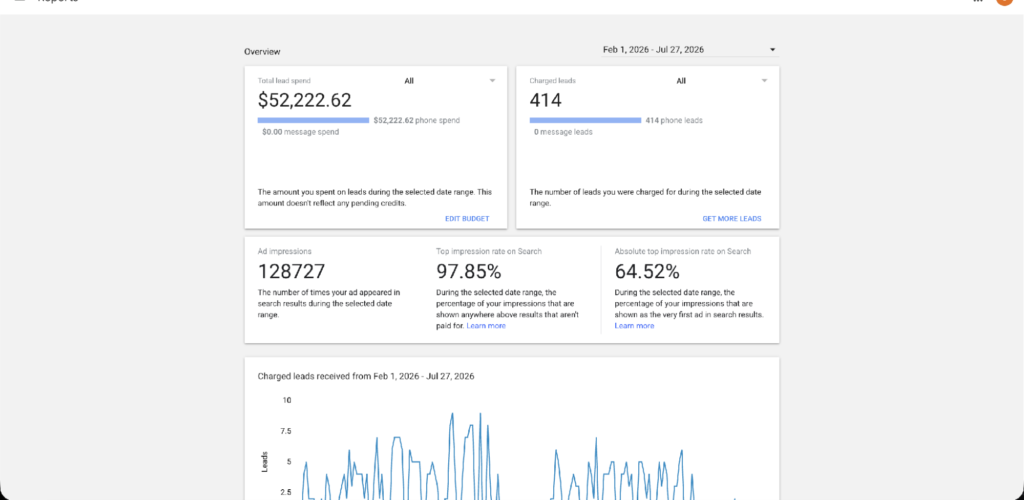1024x500 pixels.
Task: Click the GET MORE LEADS link
Action: [731, 219]
